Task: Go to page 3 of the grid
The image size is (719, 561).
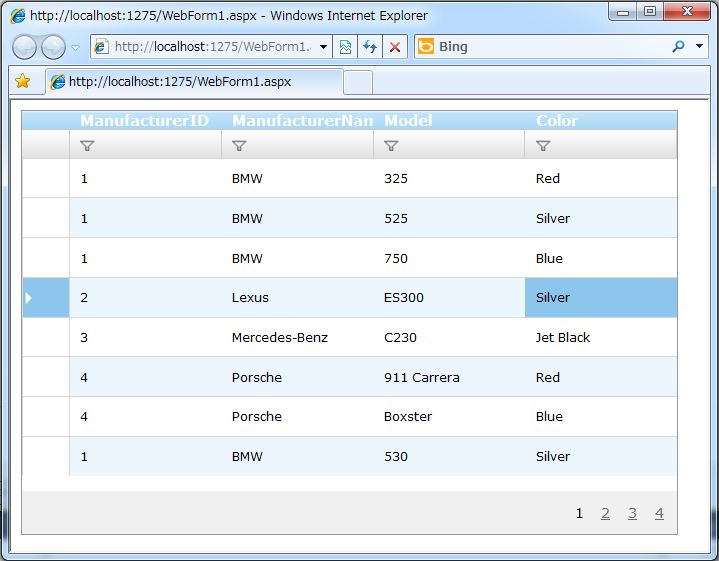Action: point(632,513)
